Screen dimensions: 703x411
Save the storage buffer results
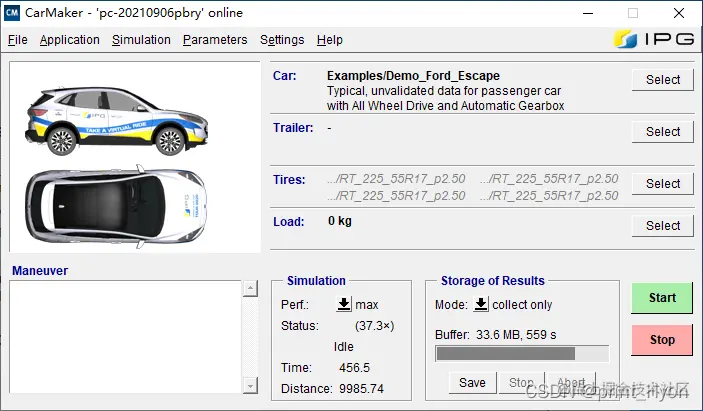click(472, 383)
